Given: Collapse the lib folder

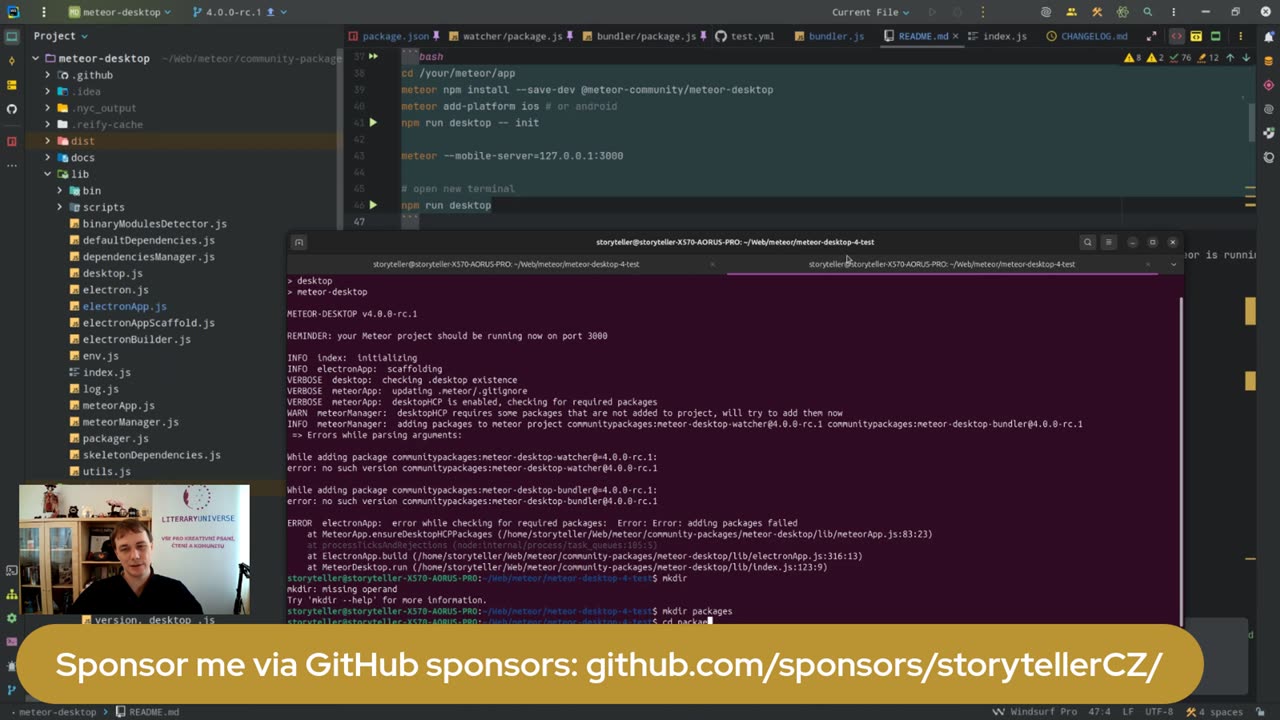Looking at the screenshot, I should (47, 174).
